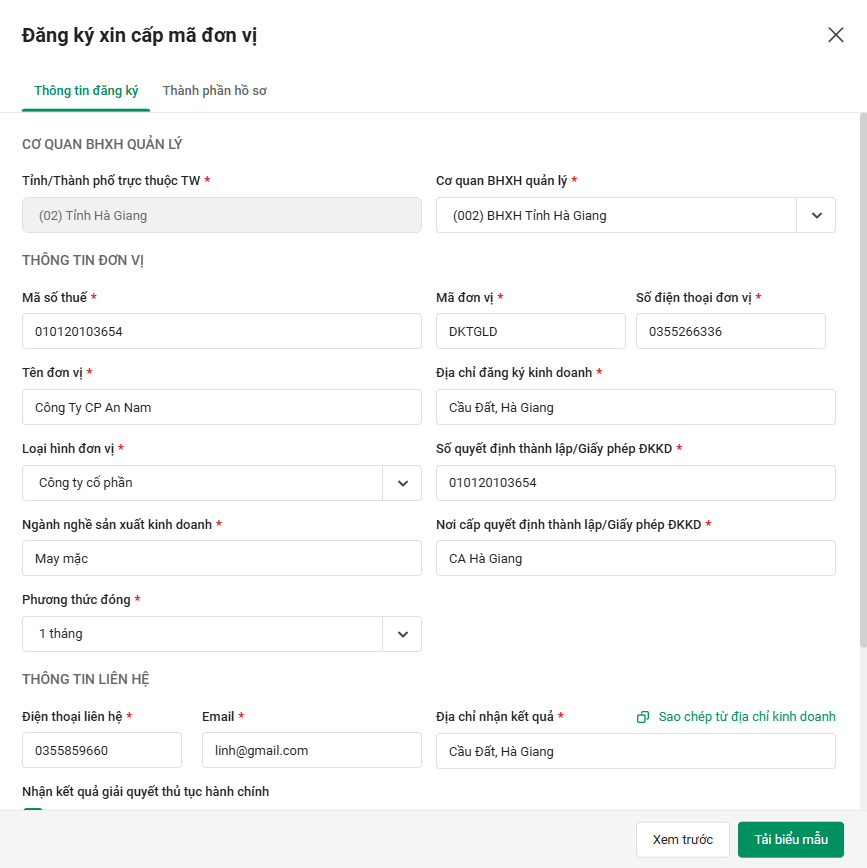Expand the Cơ quan BHXH quản lý dropdown
Viewport: 867px width, 868px height.
click(816, 215)
